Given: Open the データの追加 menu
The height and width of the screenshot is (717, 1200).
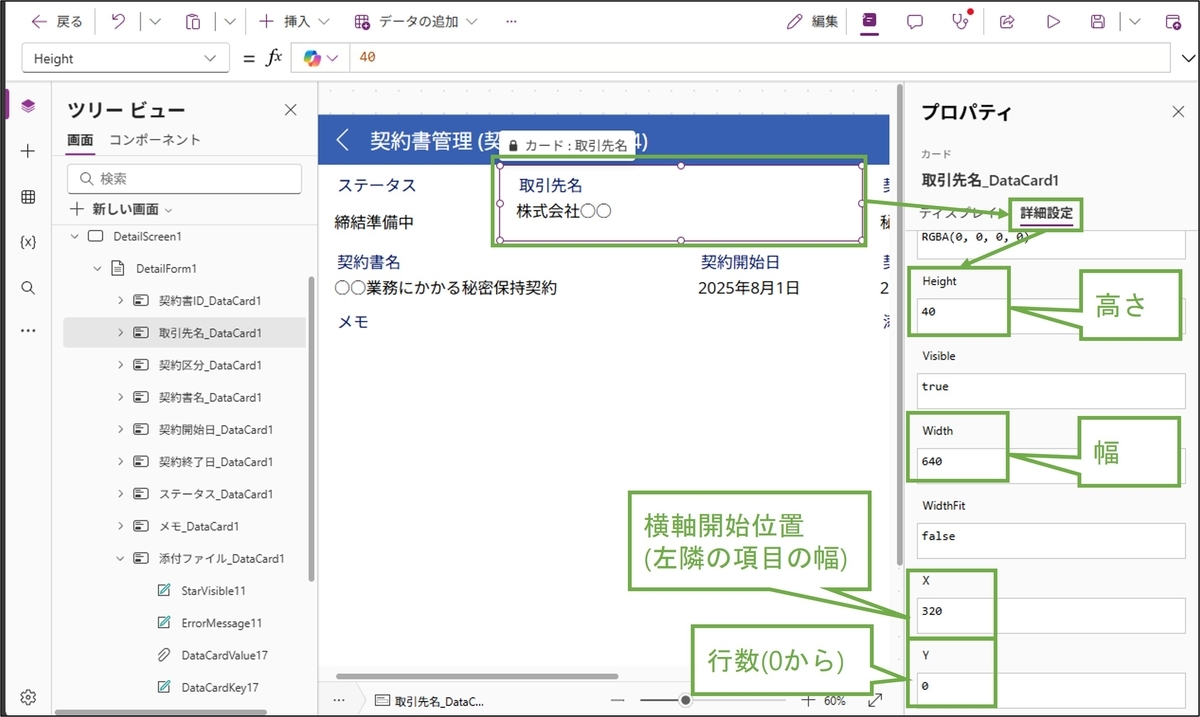Looking at the screenshot, I should click(415, 21).
